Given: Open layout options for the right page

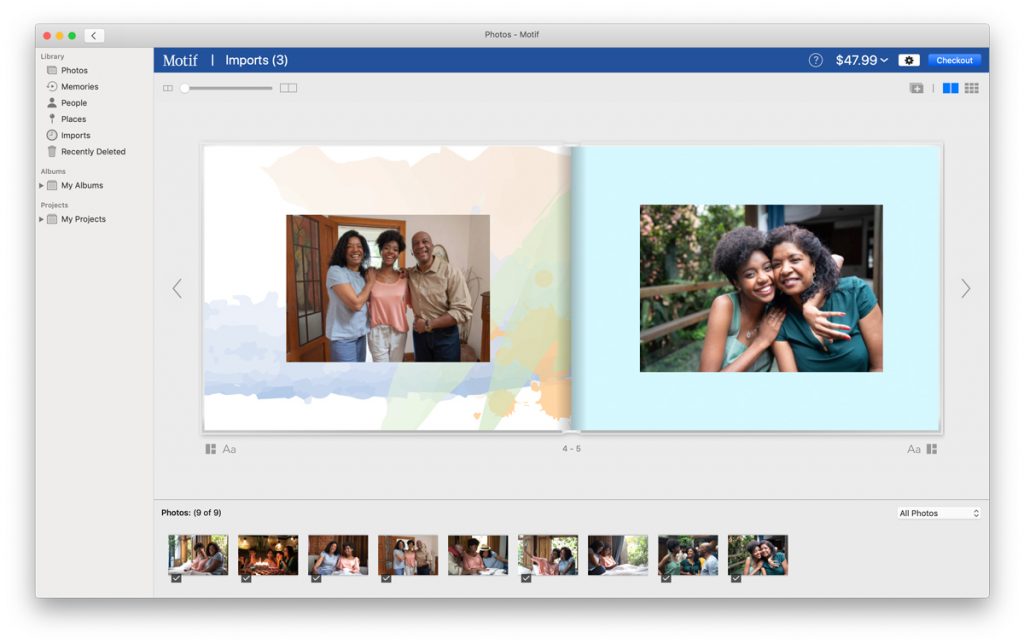Looking at the screenshot, I should tap(932, 449).
